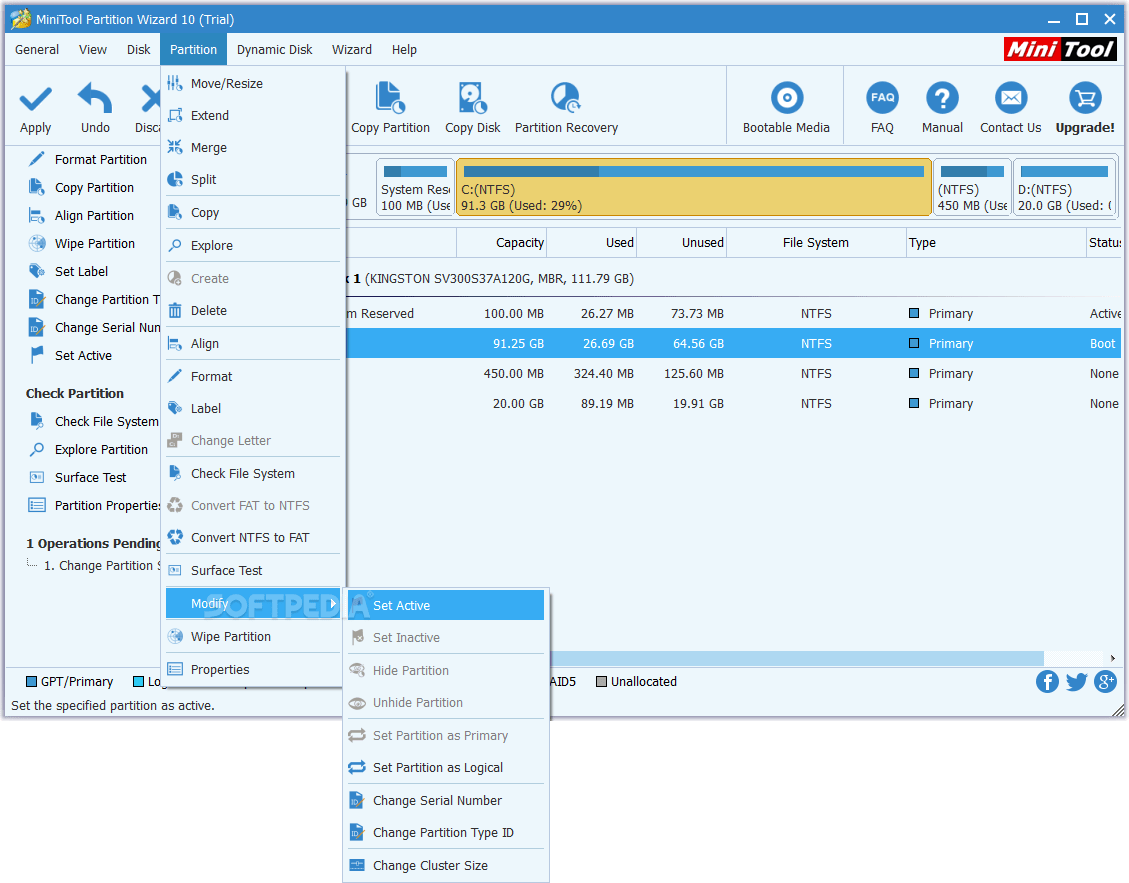Click the Upgrade! cart icon
This screenshot has width=1129, height=883.
click(x=1085, y=97)
